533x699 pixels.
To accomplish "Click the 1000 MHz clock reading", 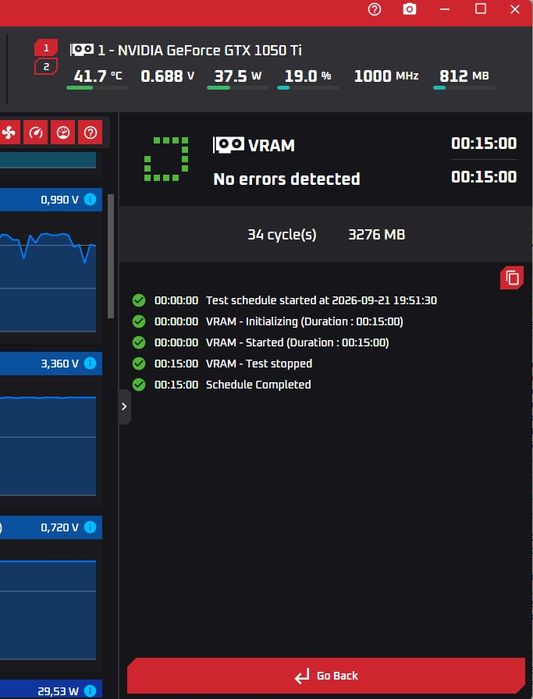I will click(x=386, y=76).
